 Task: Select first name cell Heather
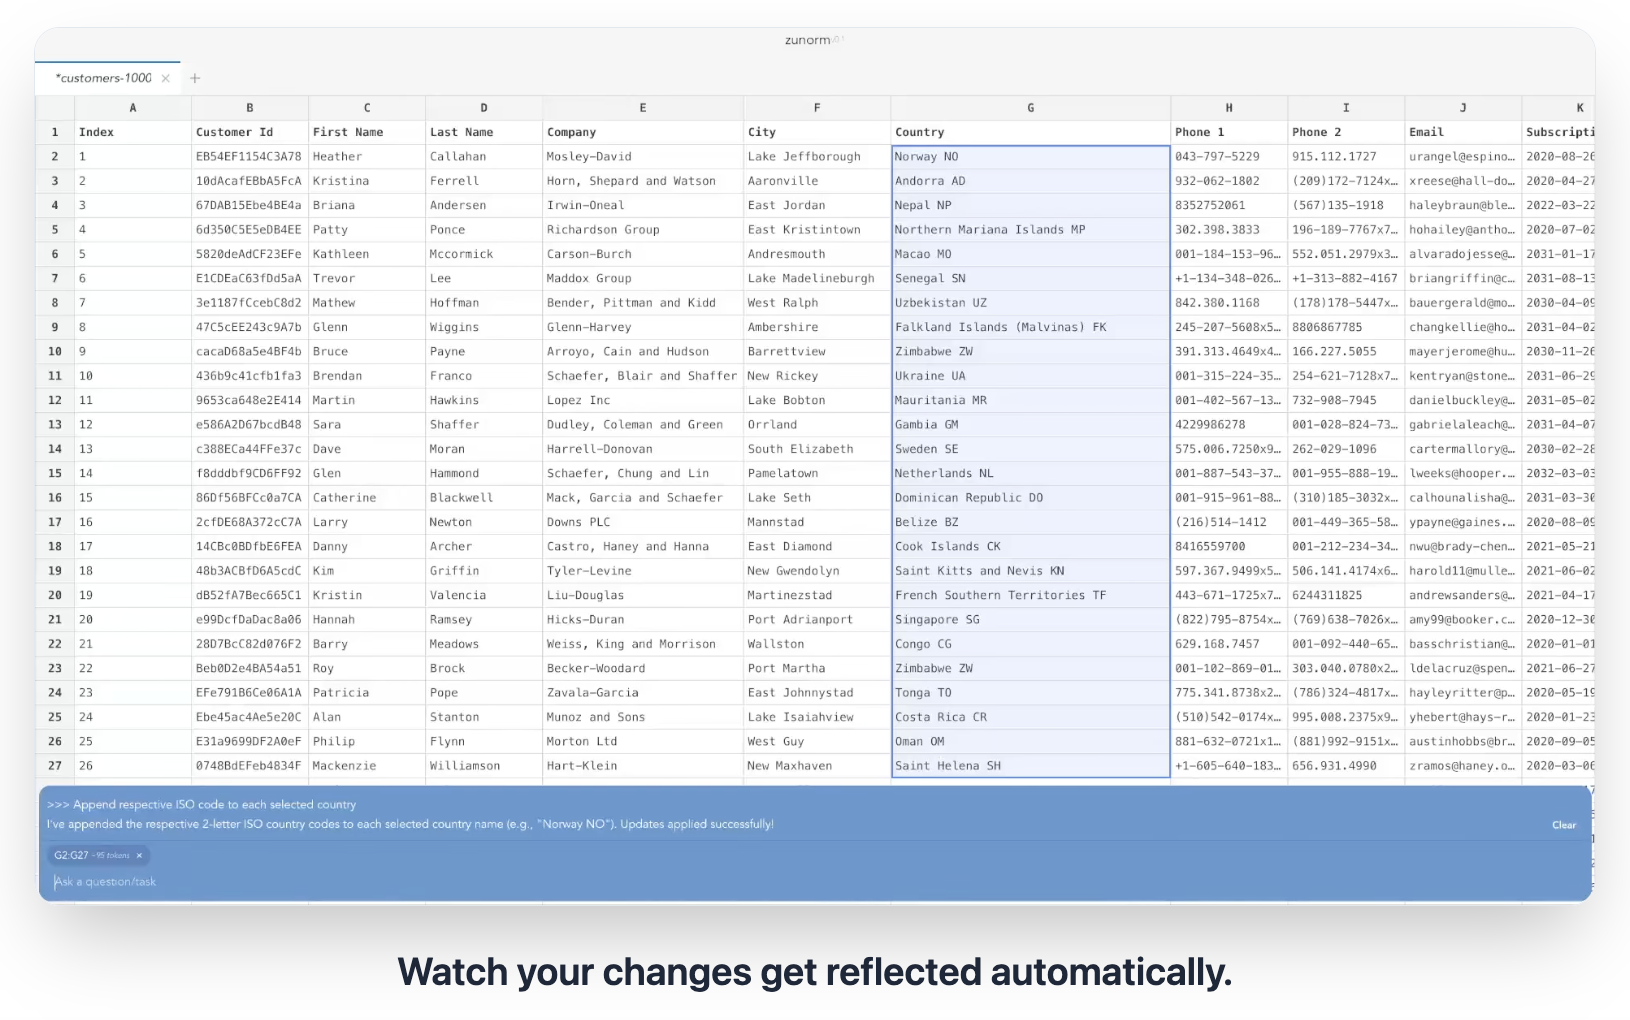pyautogui.click(x=367, y=157)
